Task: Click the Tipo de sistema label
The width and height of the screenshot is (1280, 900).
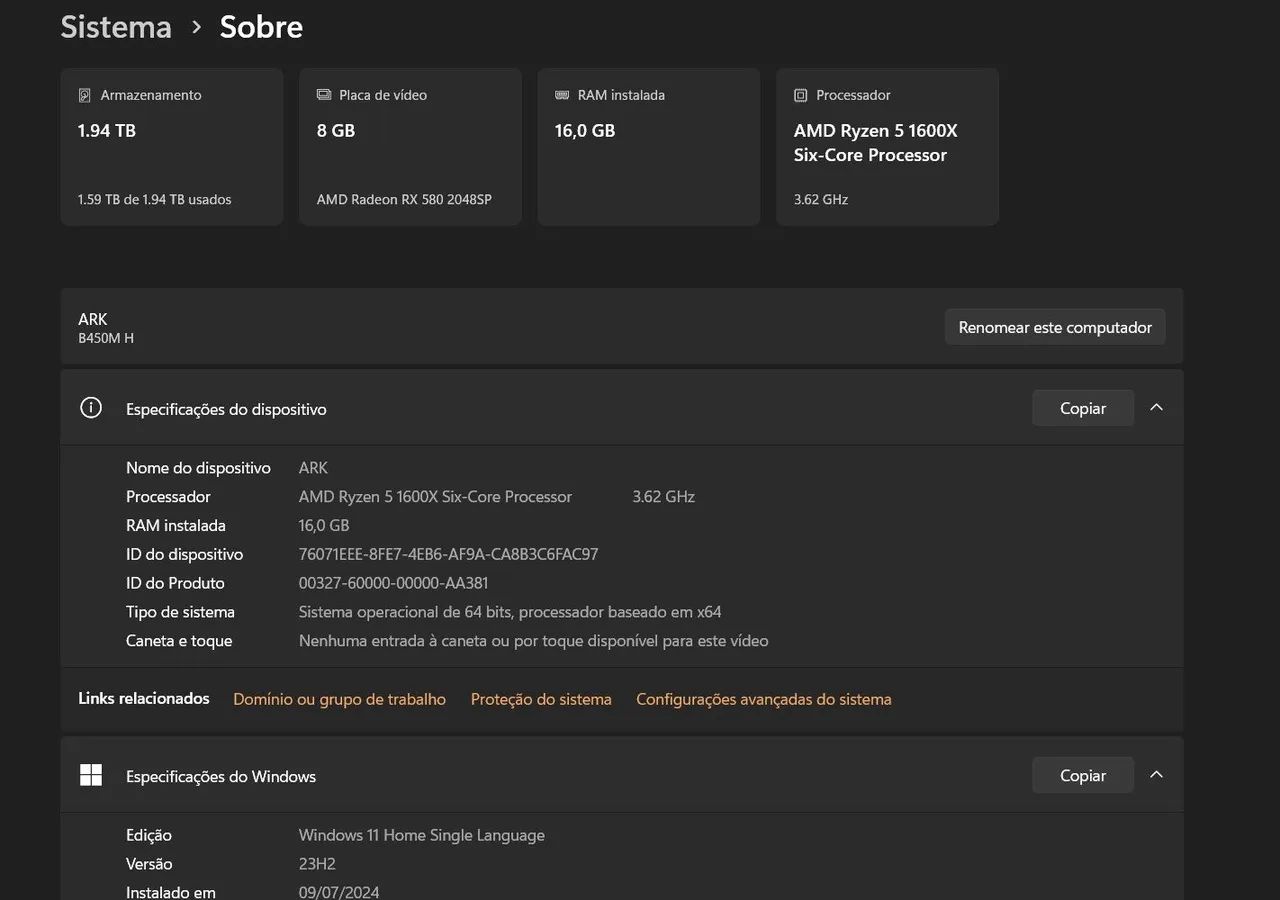Action: 180,612
